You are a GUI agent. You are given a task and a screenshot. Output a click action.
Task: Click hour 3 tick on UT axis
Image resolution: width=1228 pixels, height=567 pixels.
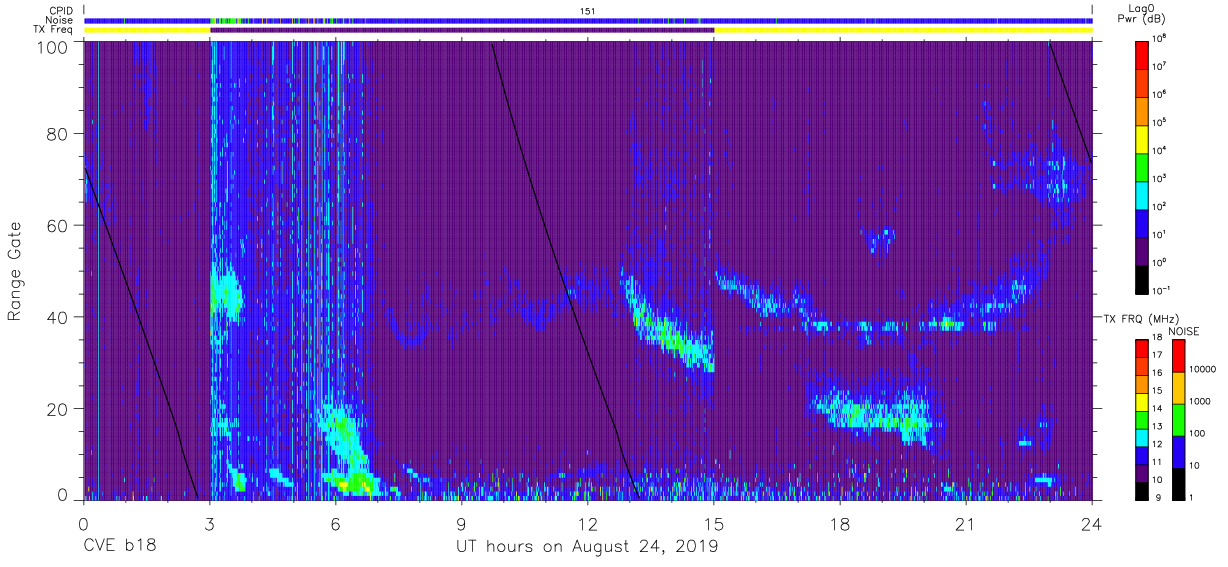209,523
